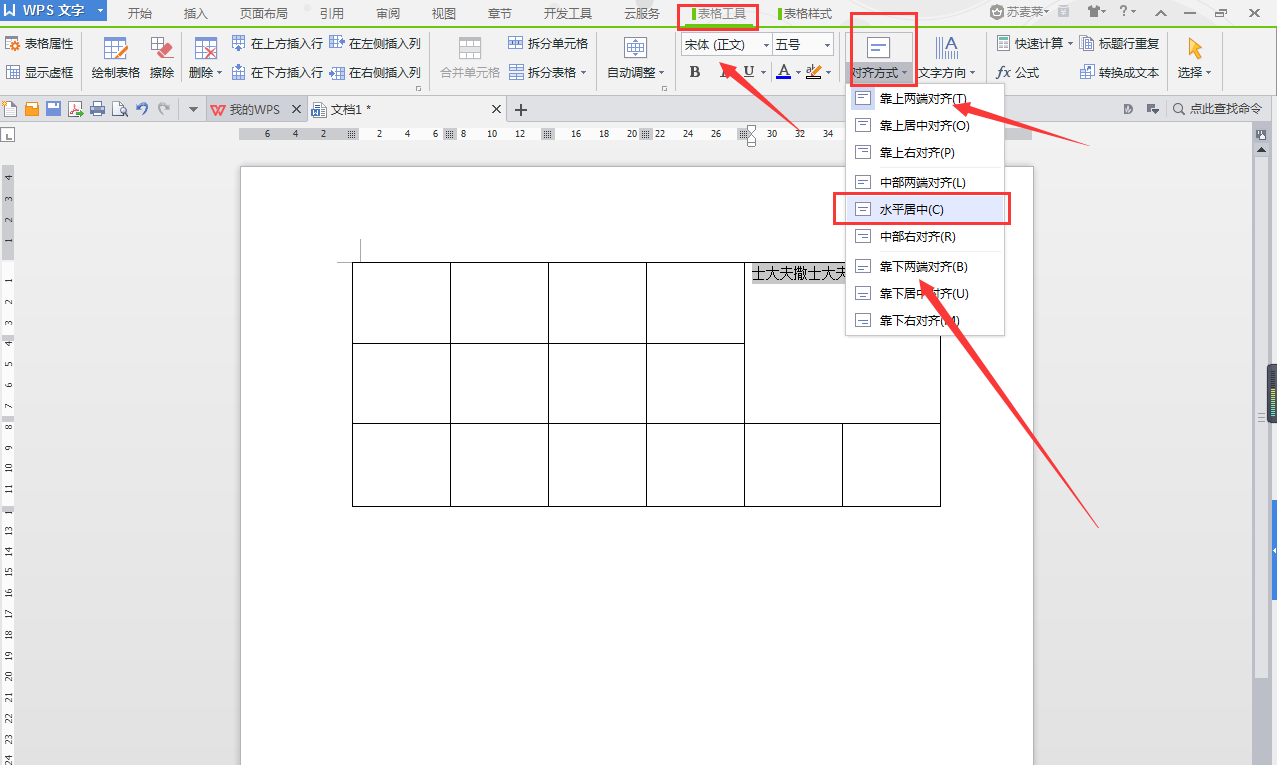Click Convert to Text (转换成文本)
This screenshot has width=1277, height=765.
1119,72
